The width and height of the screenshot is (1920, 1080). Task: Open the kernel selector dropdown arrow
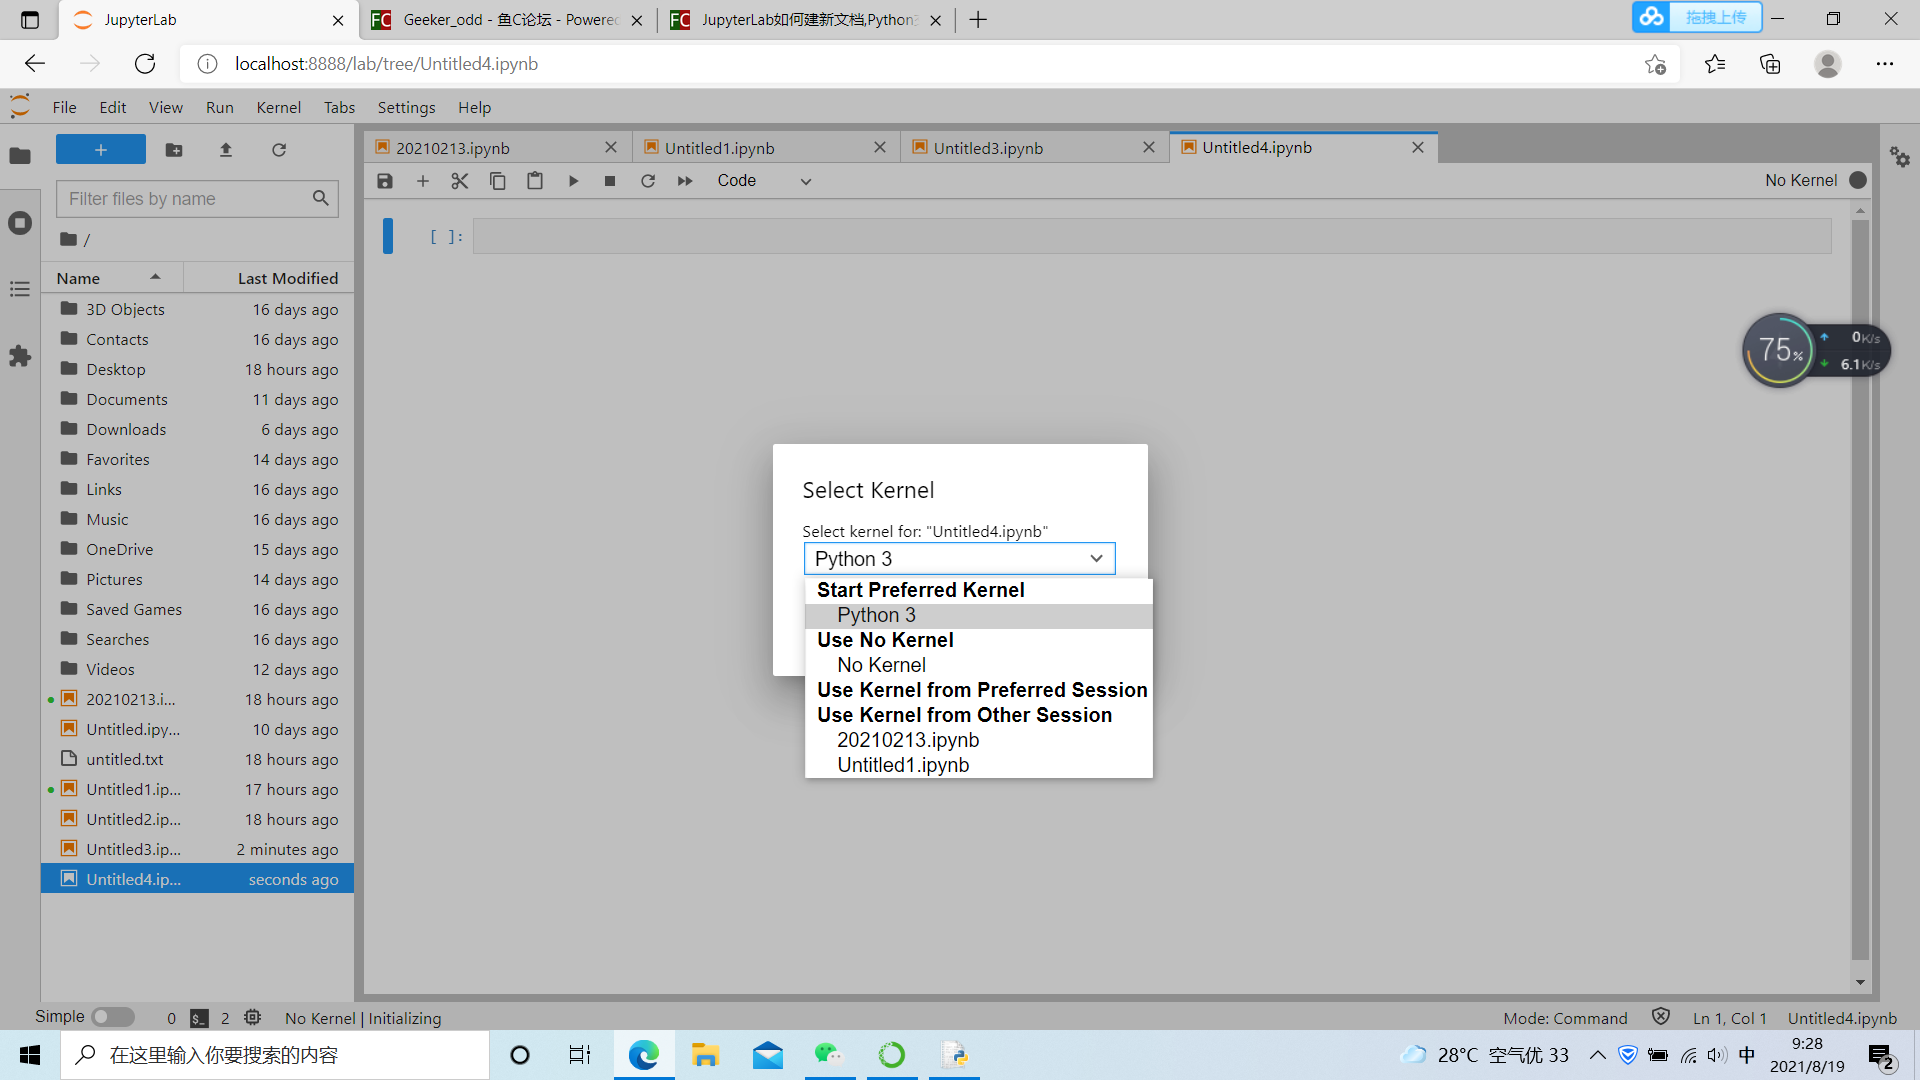coord(1096,558)
